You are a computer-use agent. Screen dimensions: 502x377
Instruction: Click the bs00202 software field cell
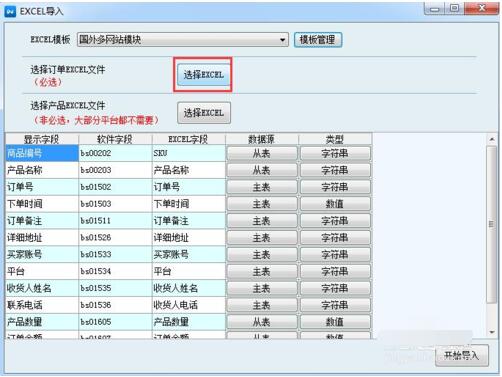[x=115, y=153]
